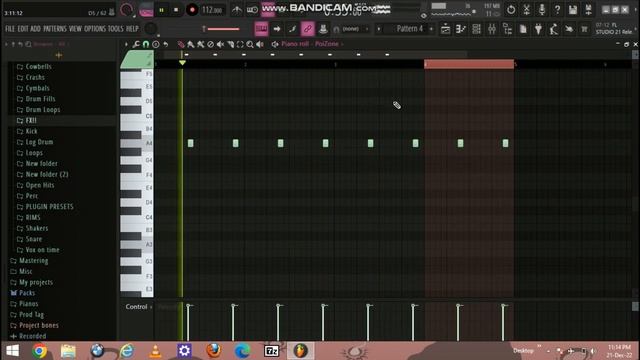Image resolution: width=640 pixels, height=360 pixels.
Task: Click the master pitch knob
Action: click(151, 29)
